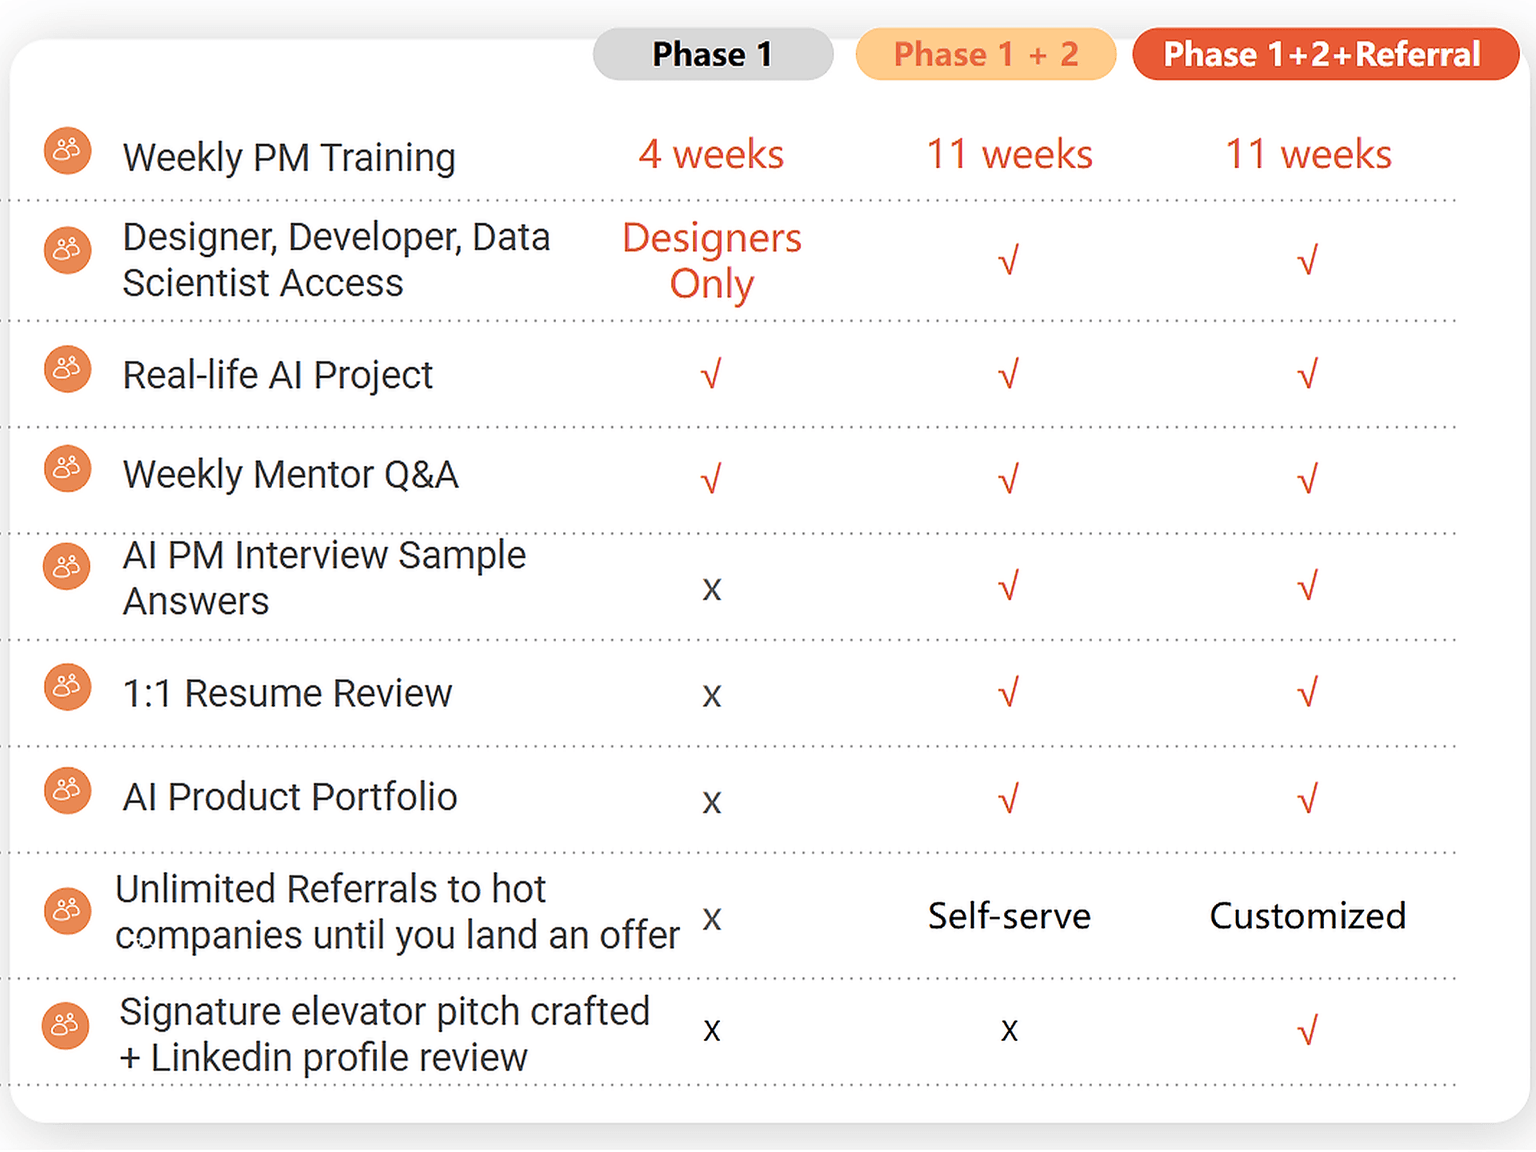Click the icon beside AI PM Interview Sample Answers
The width and height of the screenshot is (1536, 1152).
pyautogui.click(x=67, y=567)
